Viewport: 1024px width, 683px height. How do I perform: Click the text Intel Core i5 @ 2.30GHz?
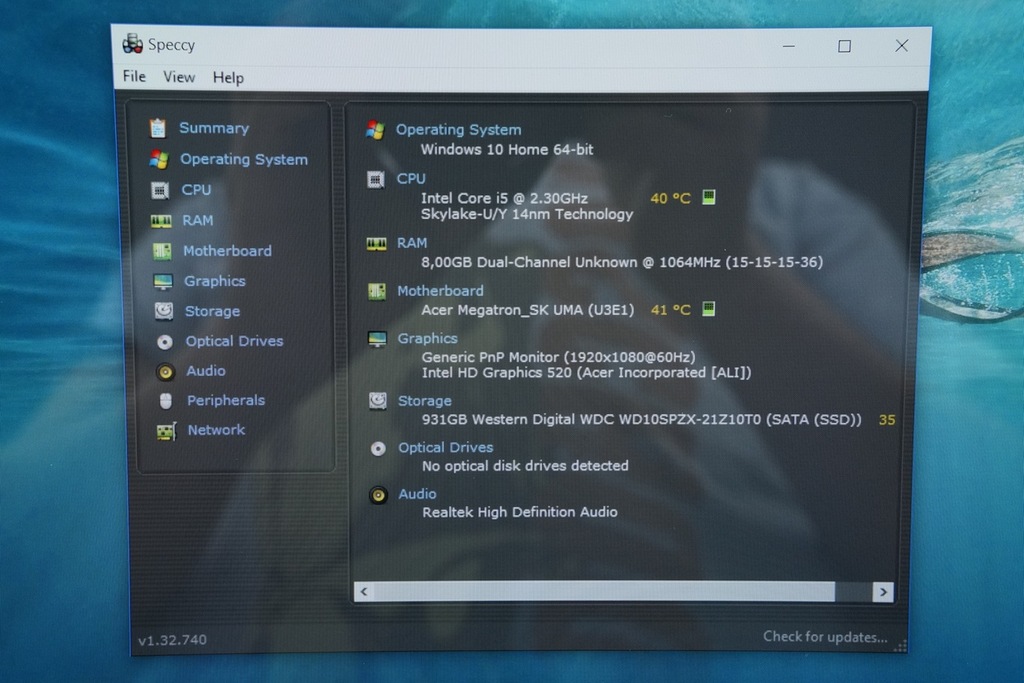pos(504,198)
